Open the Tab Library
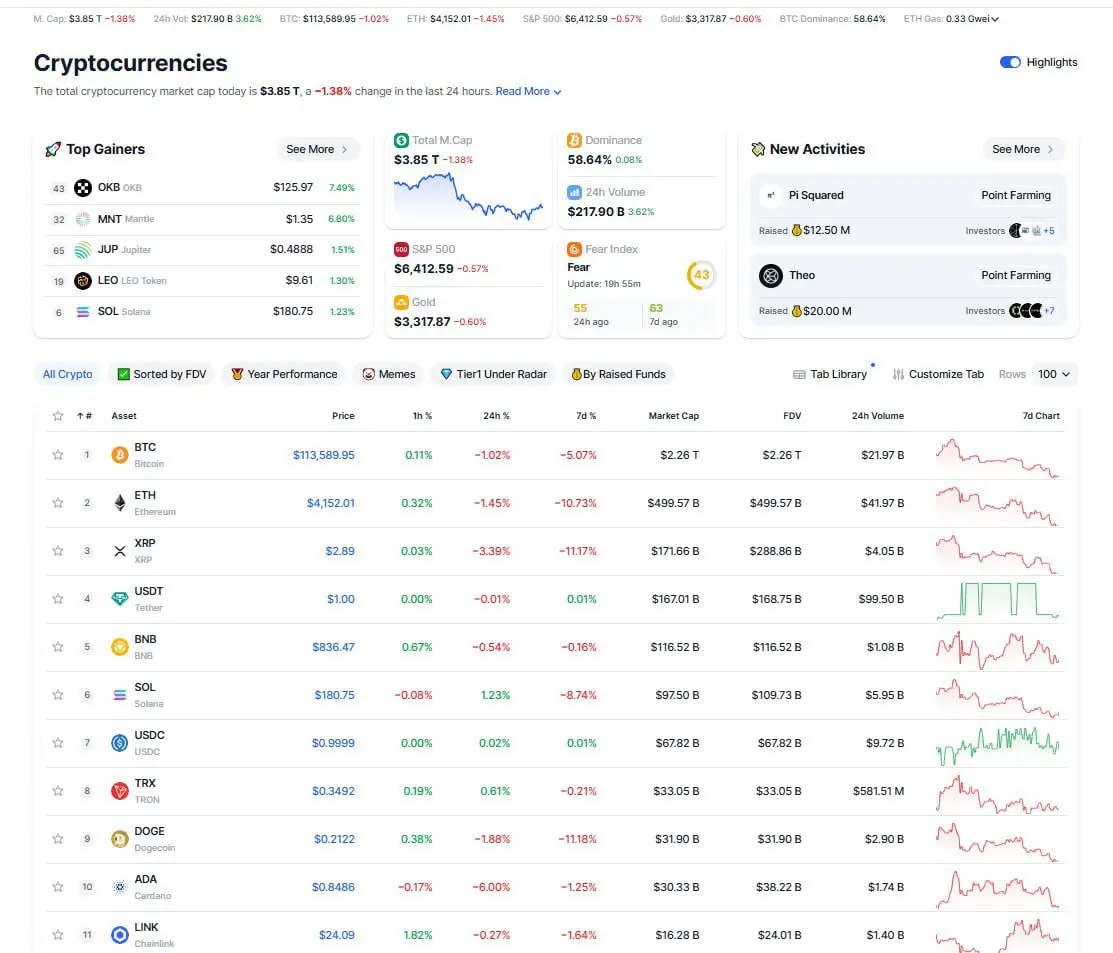The width and height of the screenshot is (1113, 953). point(830,374)
